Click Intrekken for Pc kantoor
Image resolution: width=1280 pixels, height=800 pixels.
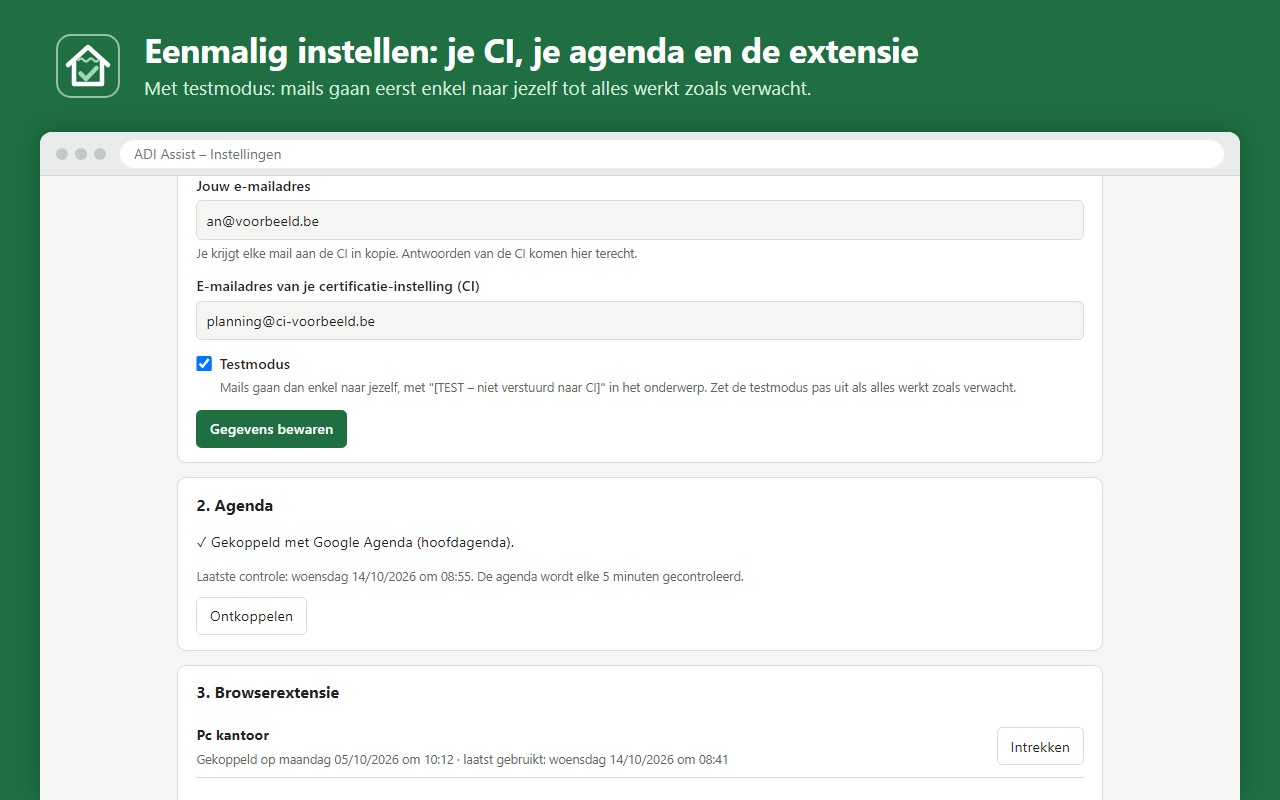pos(1040,746)
